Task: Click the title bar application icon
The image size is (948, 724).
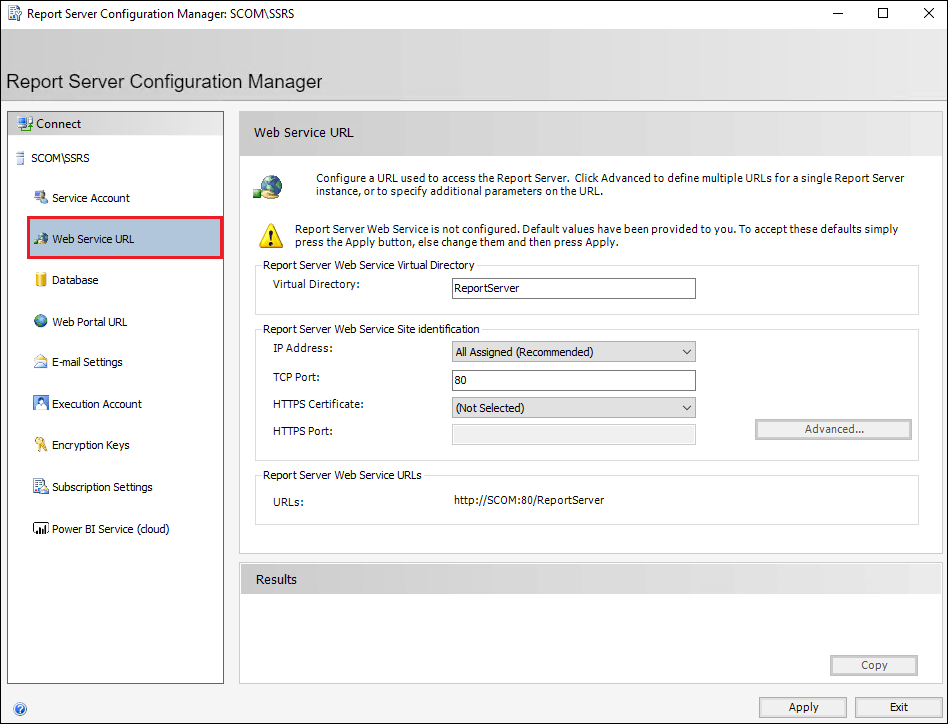Action: [14, 13]
